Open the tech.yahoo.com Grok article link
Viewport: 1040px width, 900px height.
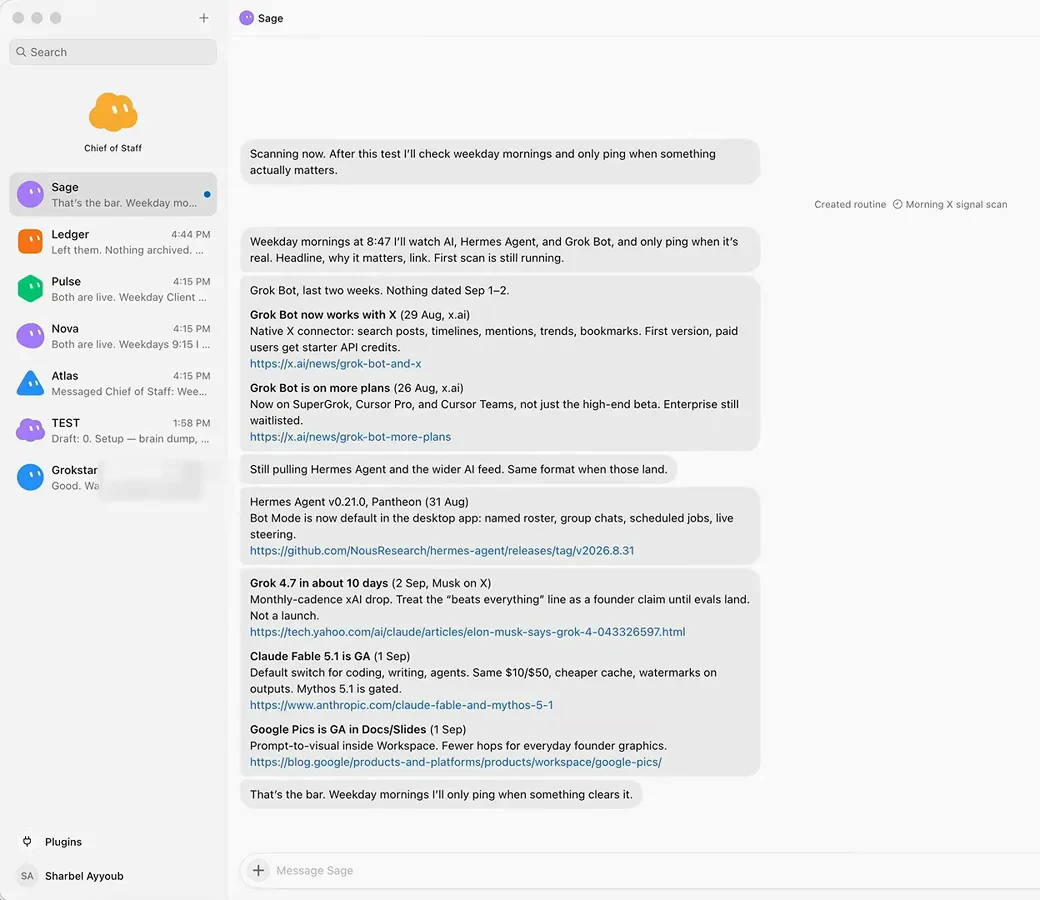(x=468, y=632)
